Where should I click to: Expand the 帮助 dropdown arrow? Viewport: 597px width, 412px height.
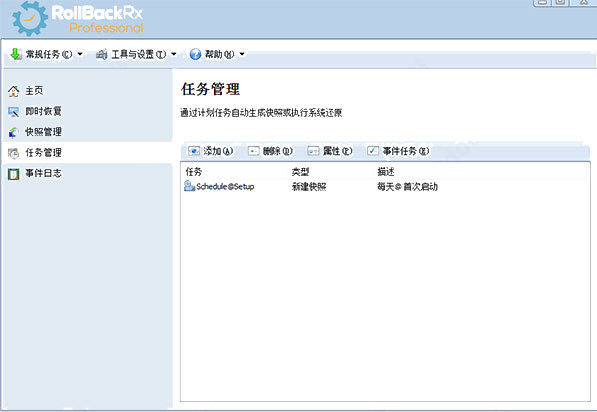(x=242, y=54)
